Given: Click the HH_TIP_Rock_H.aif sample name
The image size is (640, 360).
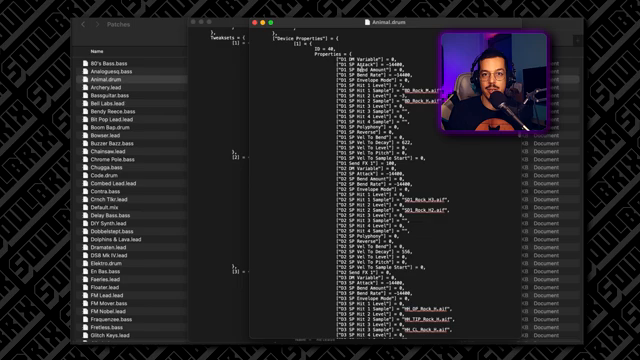Looking at the screenshot, I should pyautogui.click(x=428, y=320).
